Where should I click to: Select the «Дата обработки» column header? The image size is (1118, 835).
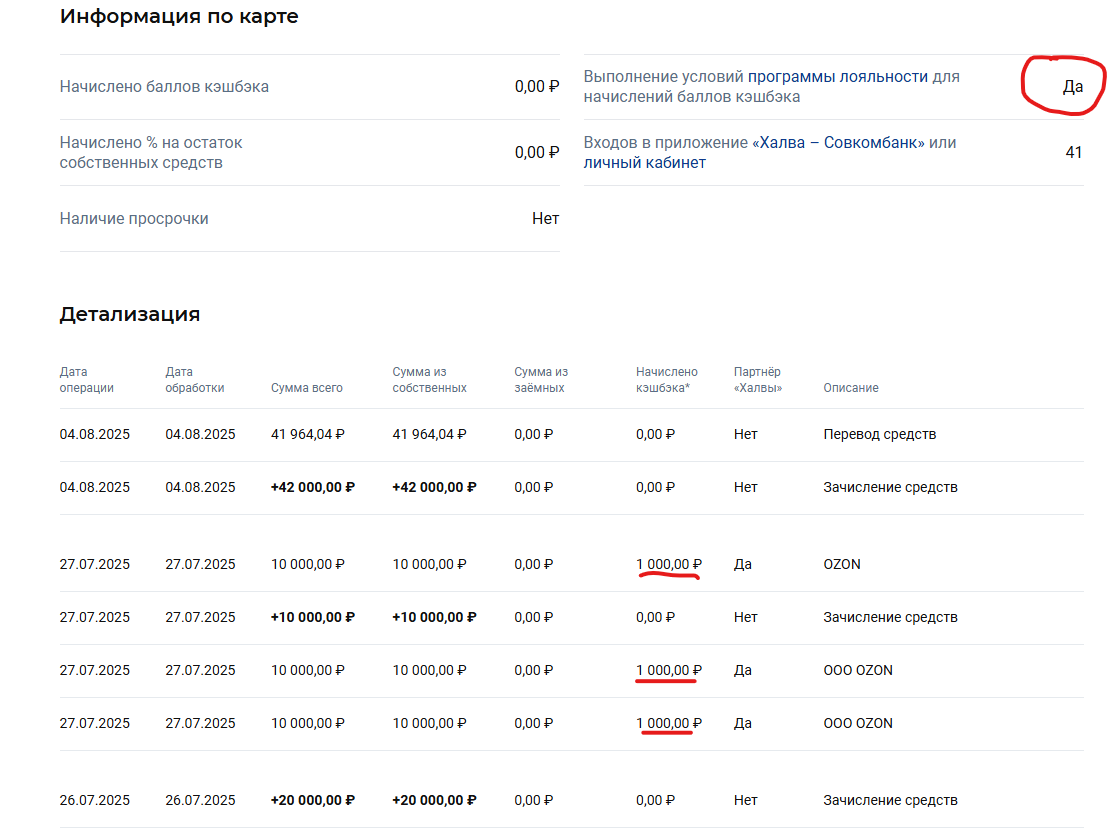coord(195,380)
